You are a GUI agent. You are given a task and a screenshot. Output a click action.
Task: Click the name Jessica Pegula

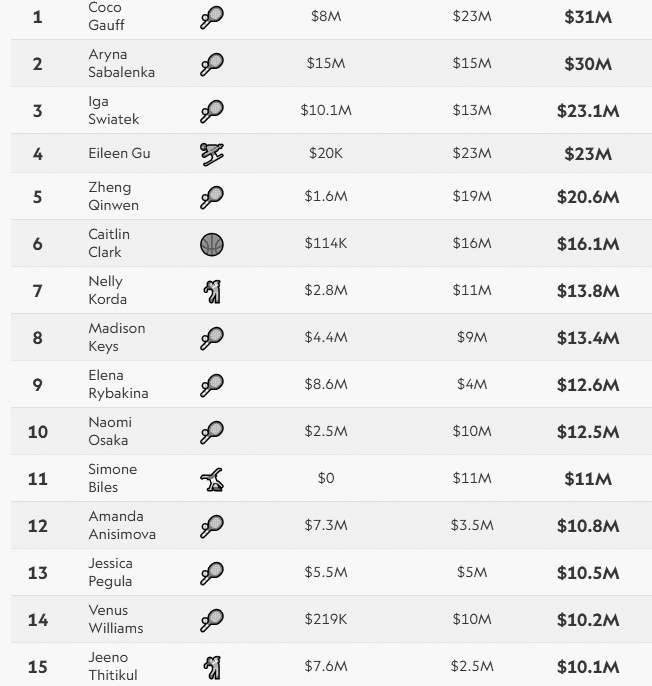pyautogui.click(x=110, y=572)
